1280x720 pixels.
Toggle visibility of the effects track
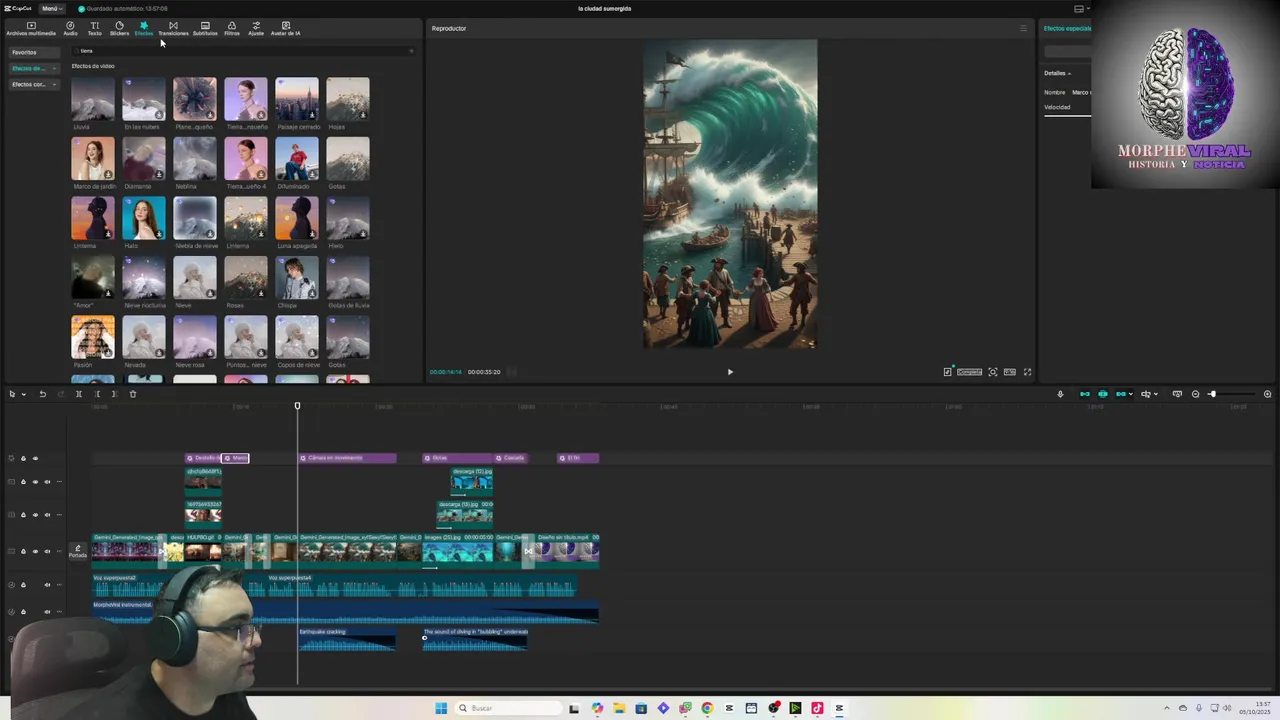35,458
